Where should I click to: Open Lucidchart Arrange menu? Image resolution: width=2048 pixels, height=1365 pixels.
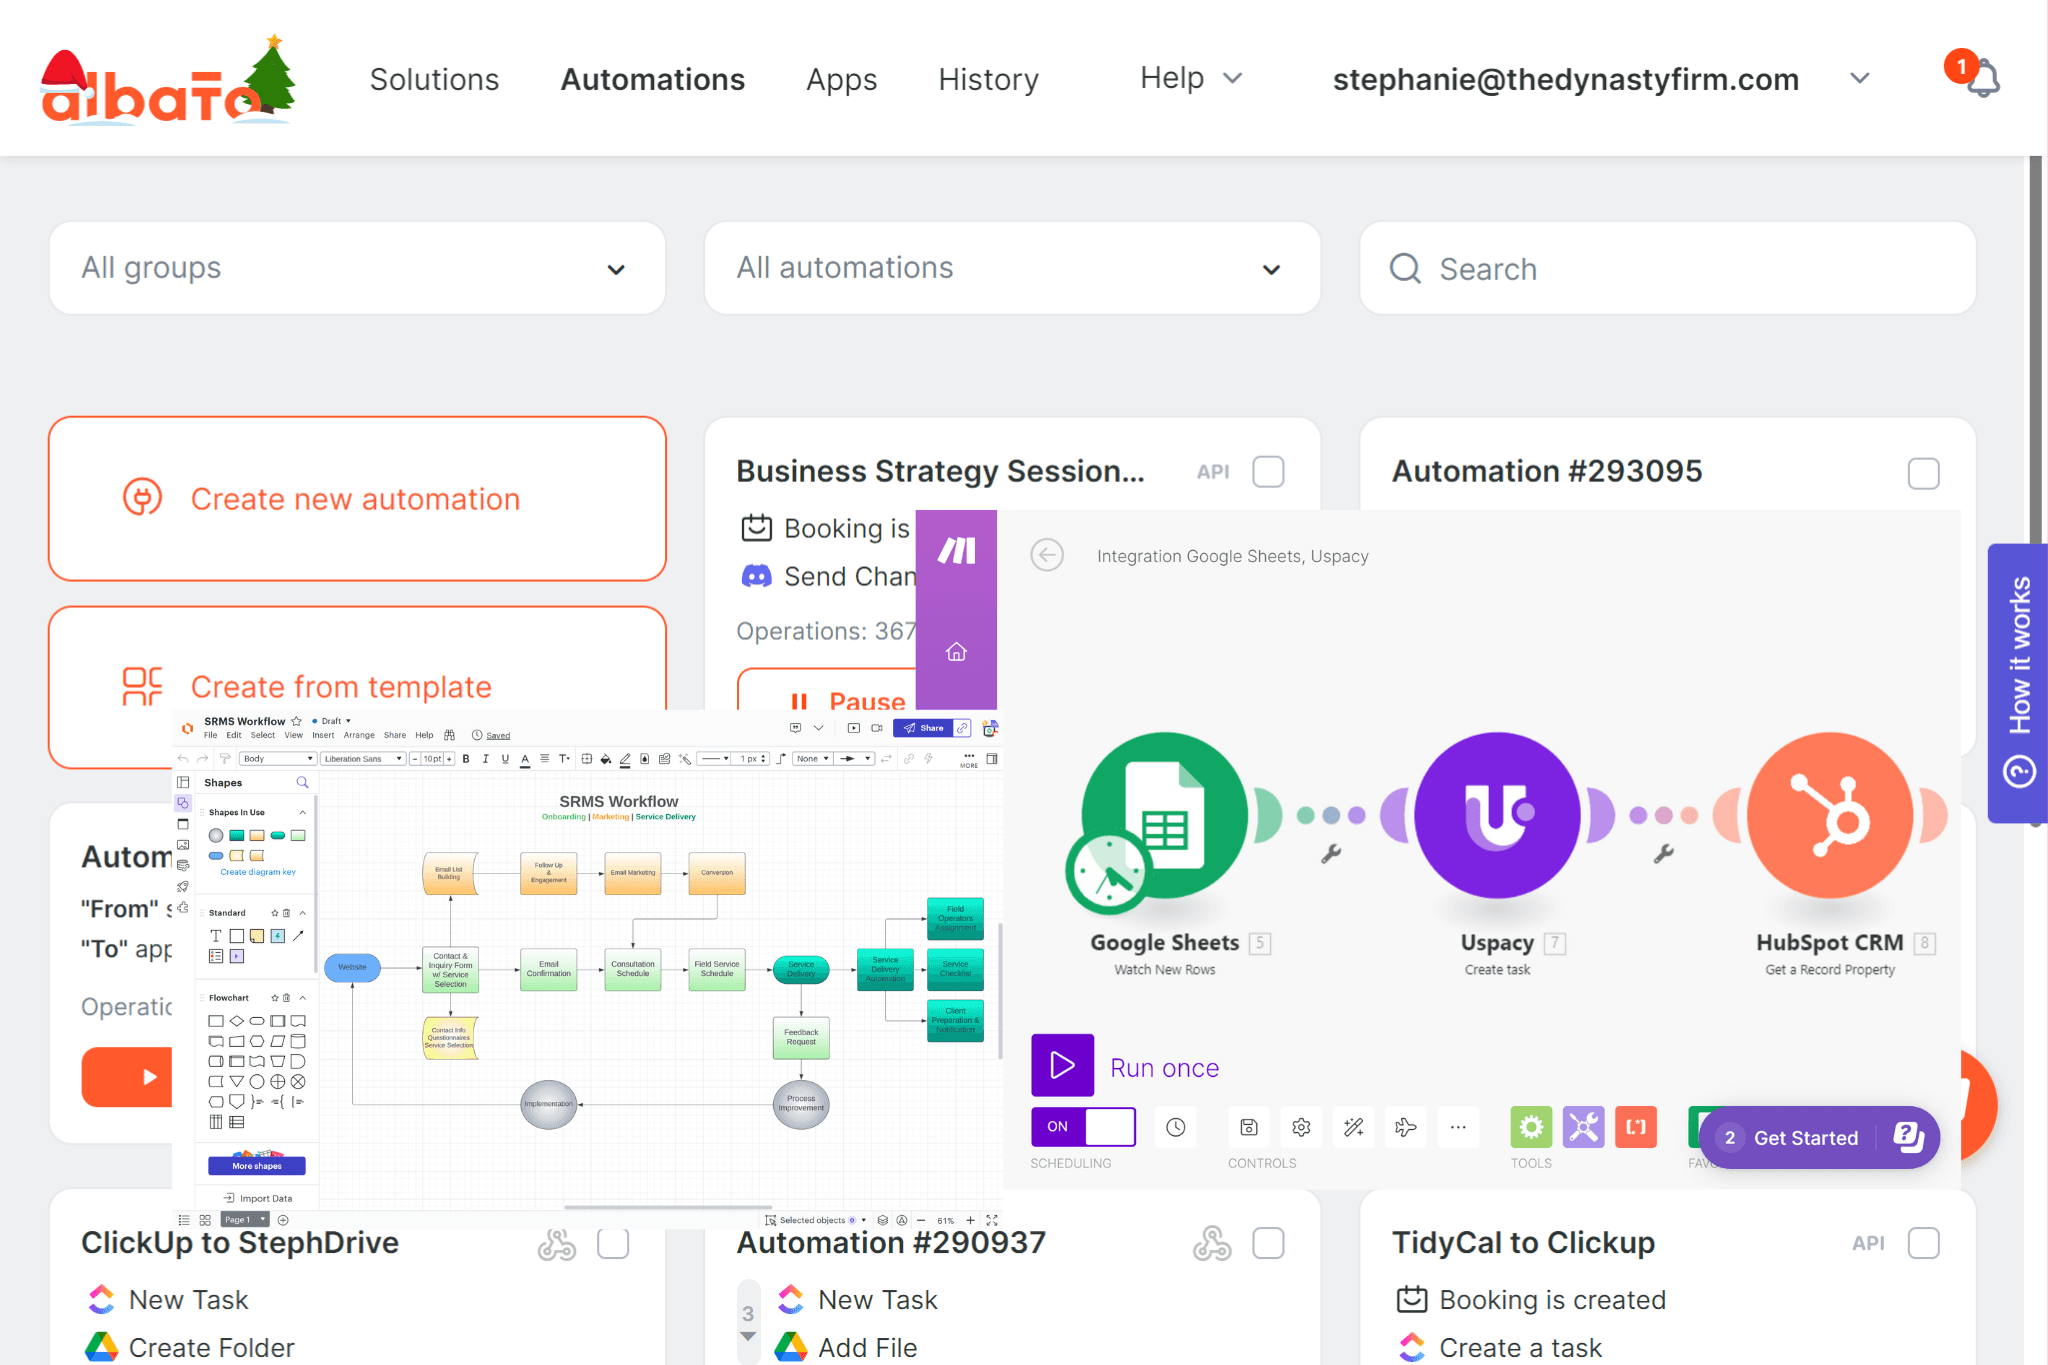tap(359, 735)
